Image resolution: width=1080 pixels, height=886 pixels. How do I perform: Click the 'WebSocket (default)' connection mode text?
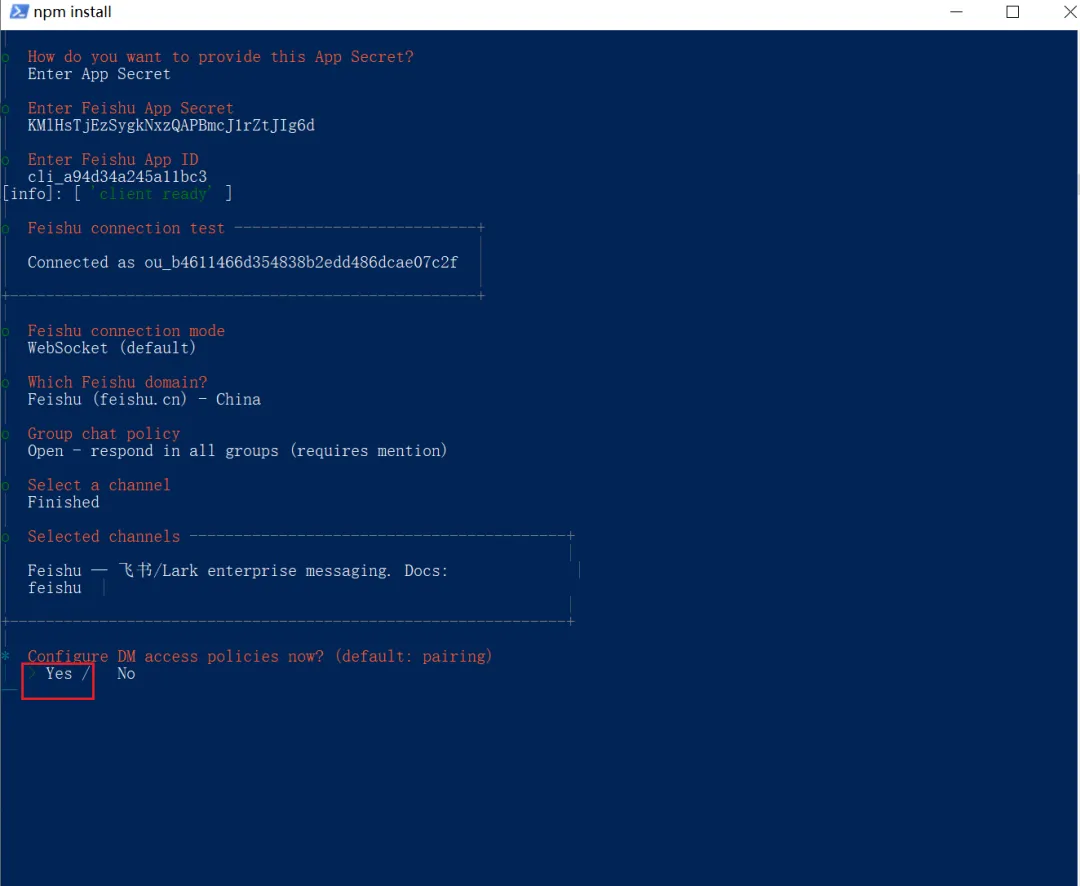[x=112, y=348]
